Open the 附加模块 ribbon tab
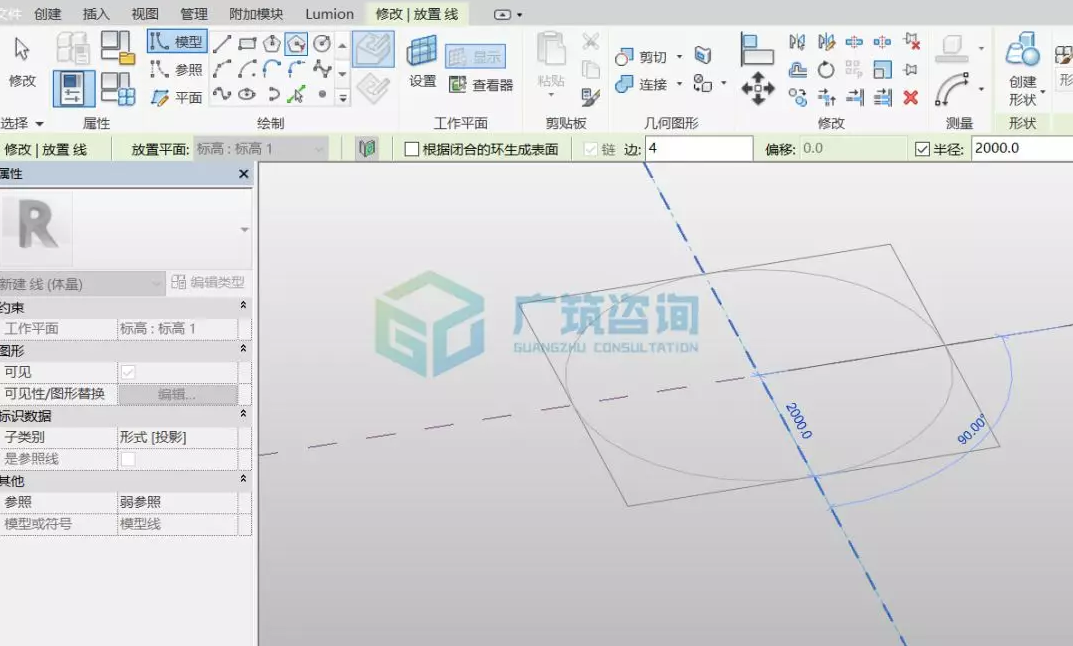Screen dimensions: 1073x646 256,14
